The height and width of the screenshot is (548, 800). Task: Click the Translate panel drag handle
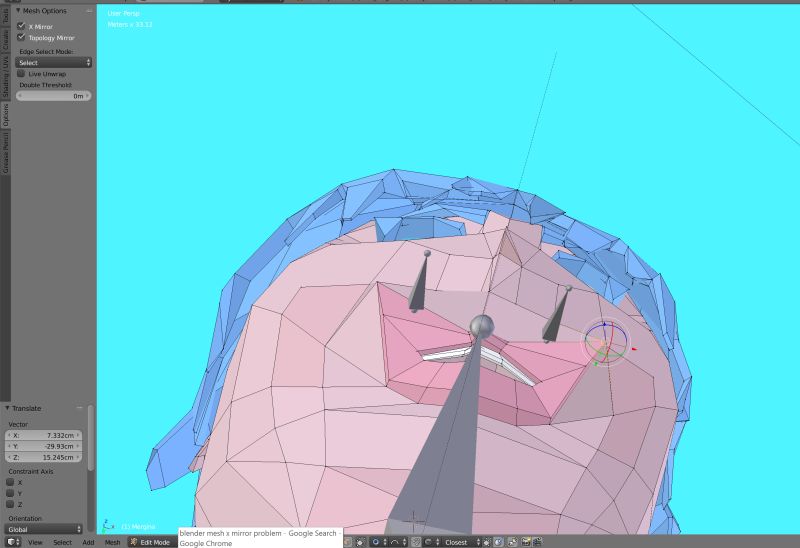click(x=80, y=408)
